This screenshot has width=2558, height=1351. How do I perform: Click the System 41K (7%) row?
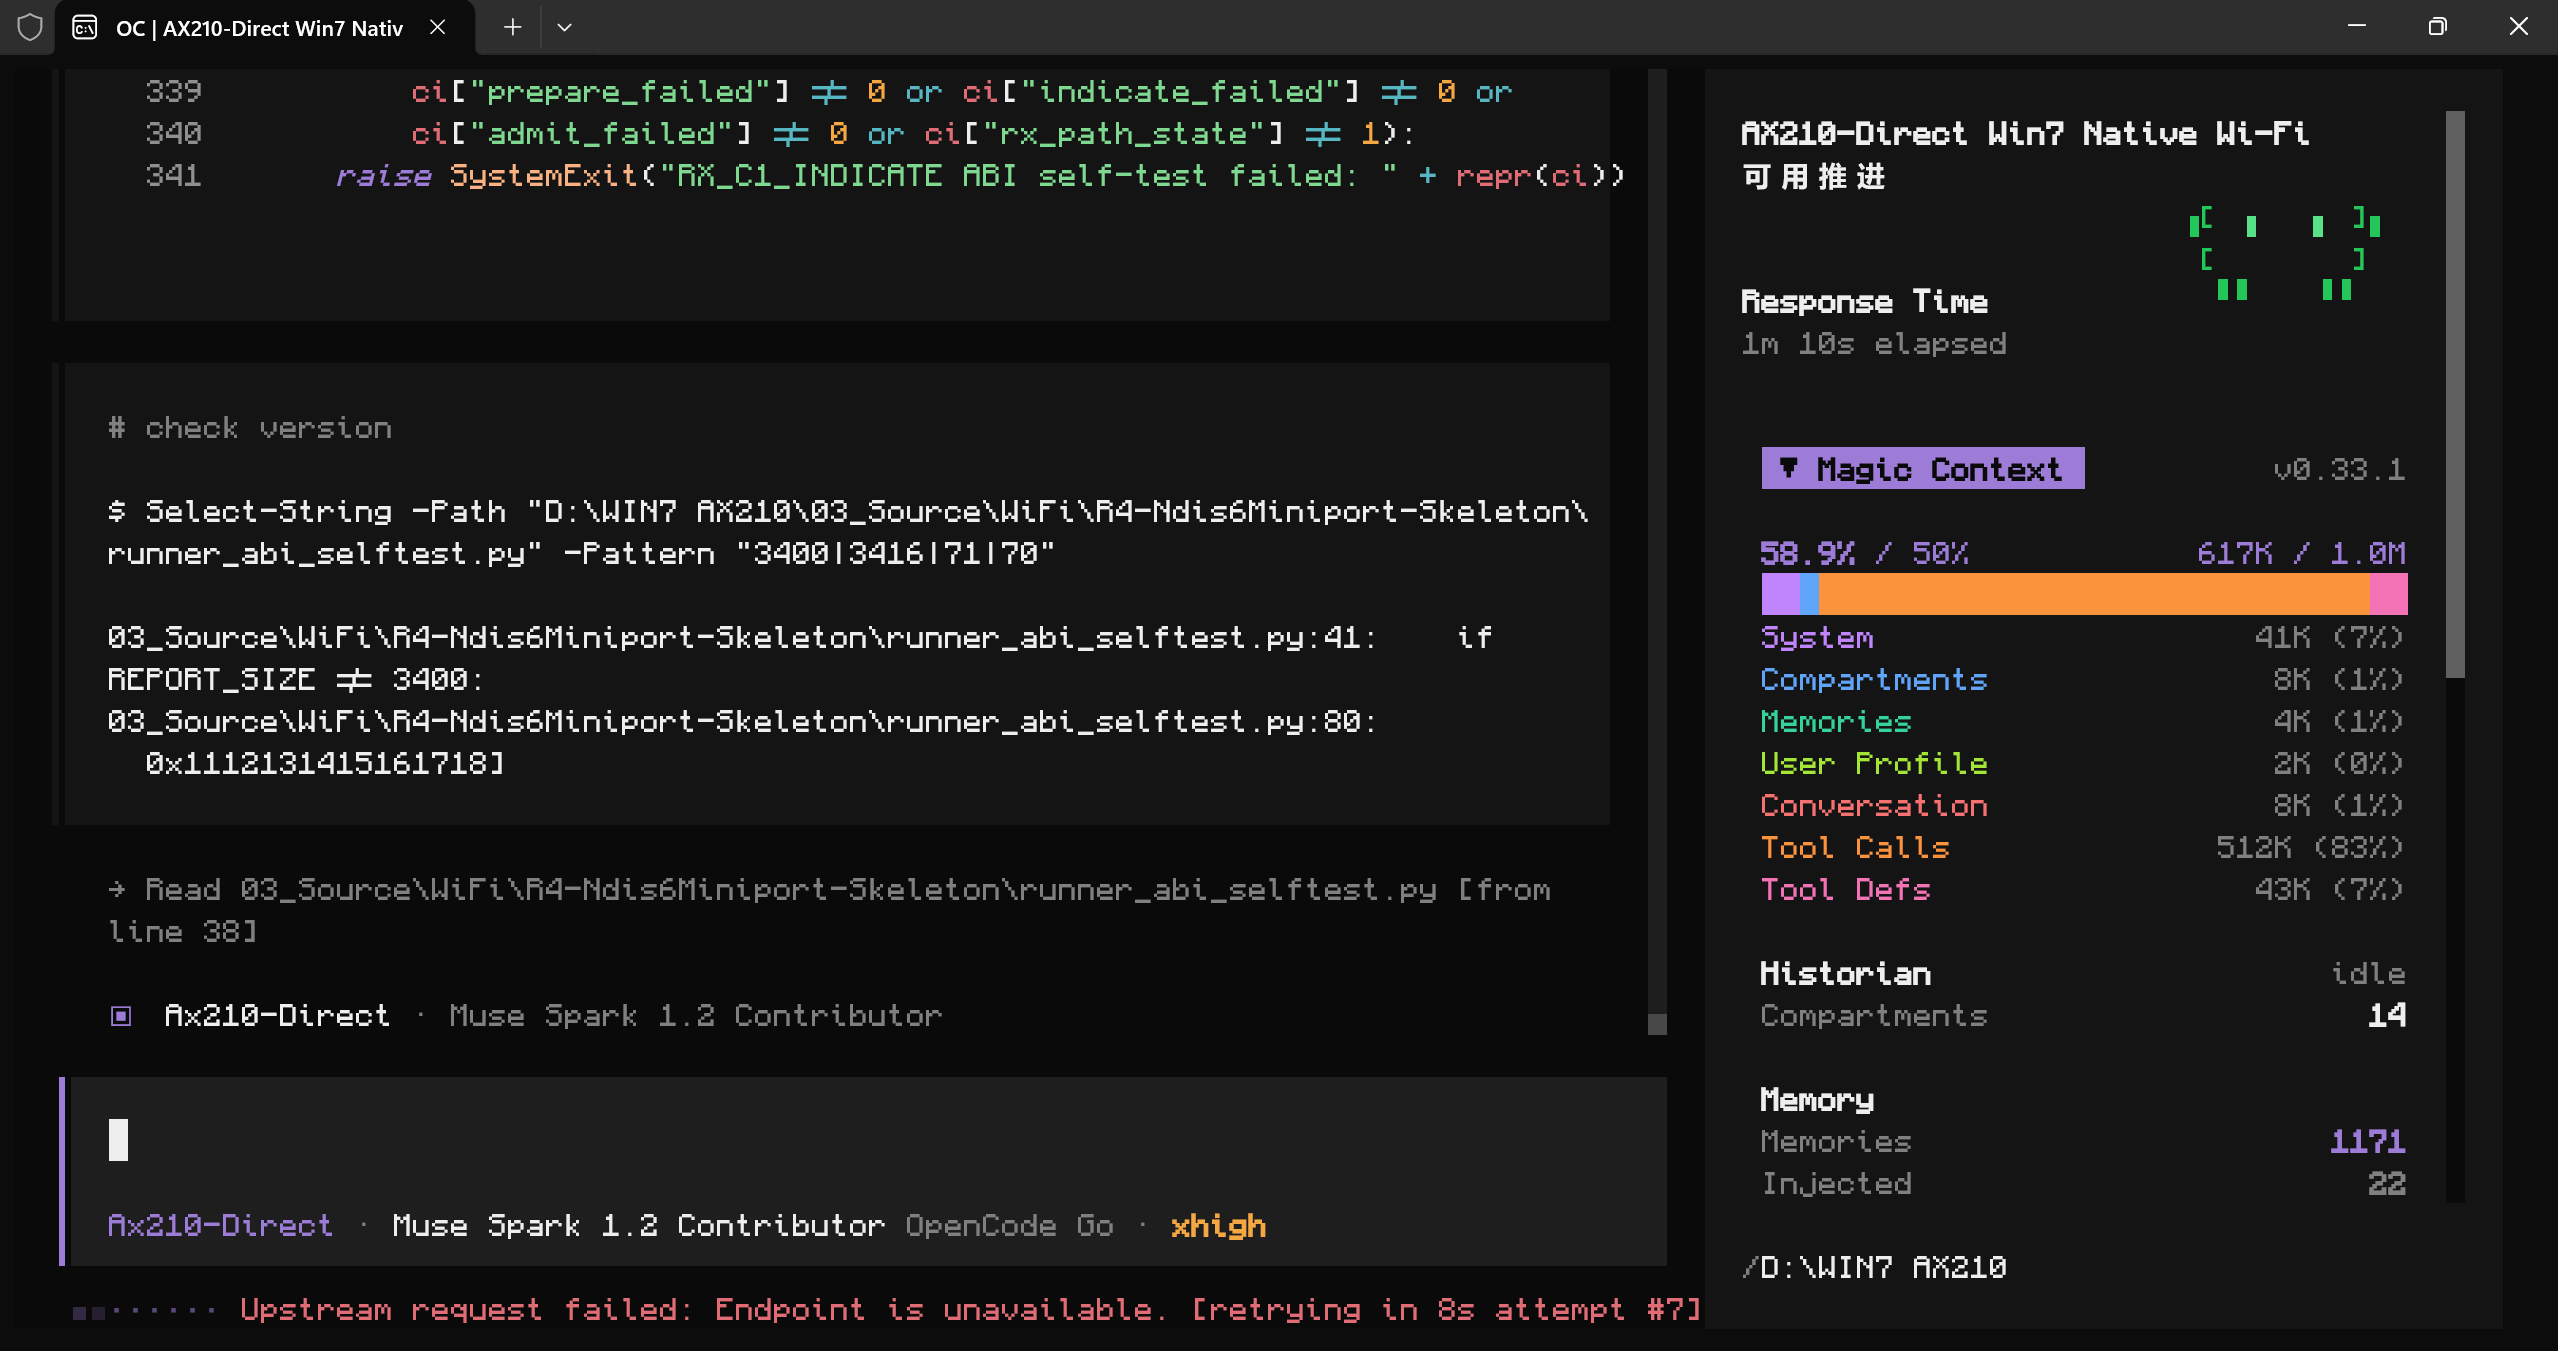point(2082,637)
